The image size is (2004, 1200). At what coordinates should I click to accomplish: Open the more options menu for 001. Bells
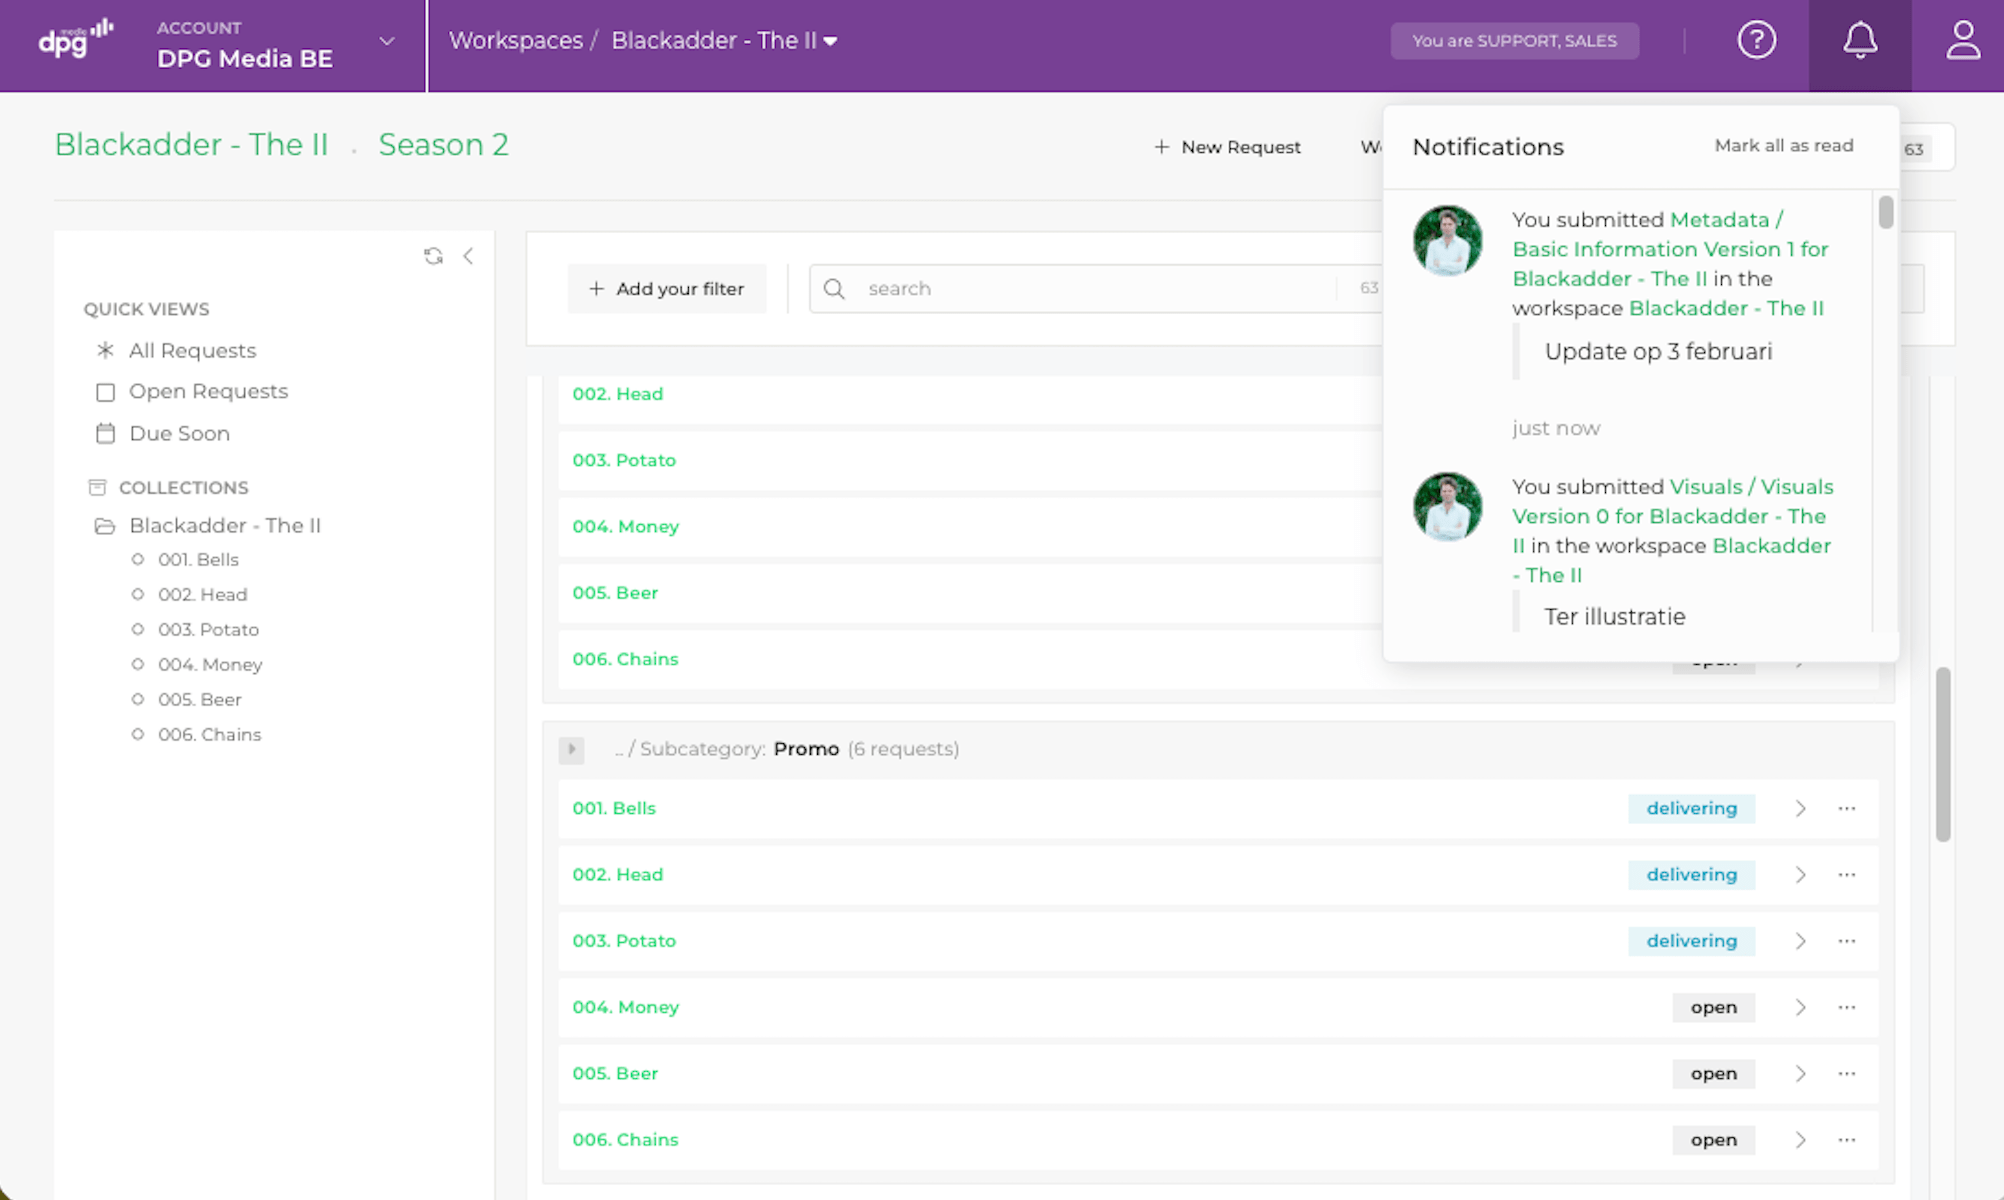tap(1846, 808)
